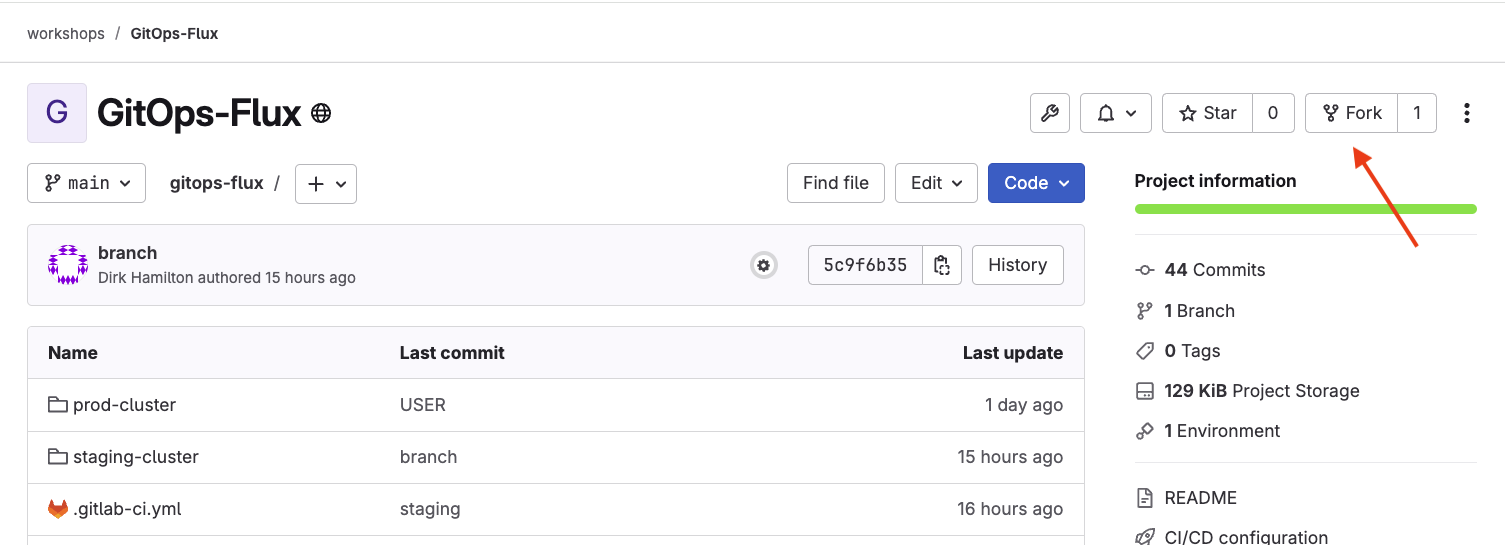The image size is (1505, 545).
Task: Open the blue Code dropdown
Action: (1036, 183)
